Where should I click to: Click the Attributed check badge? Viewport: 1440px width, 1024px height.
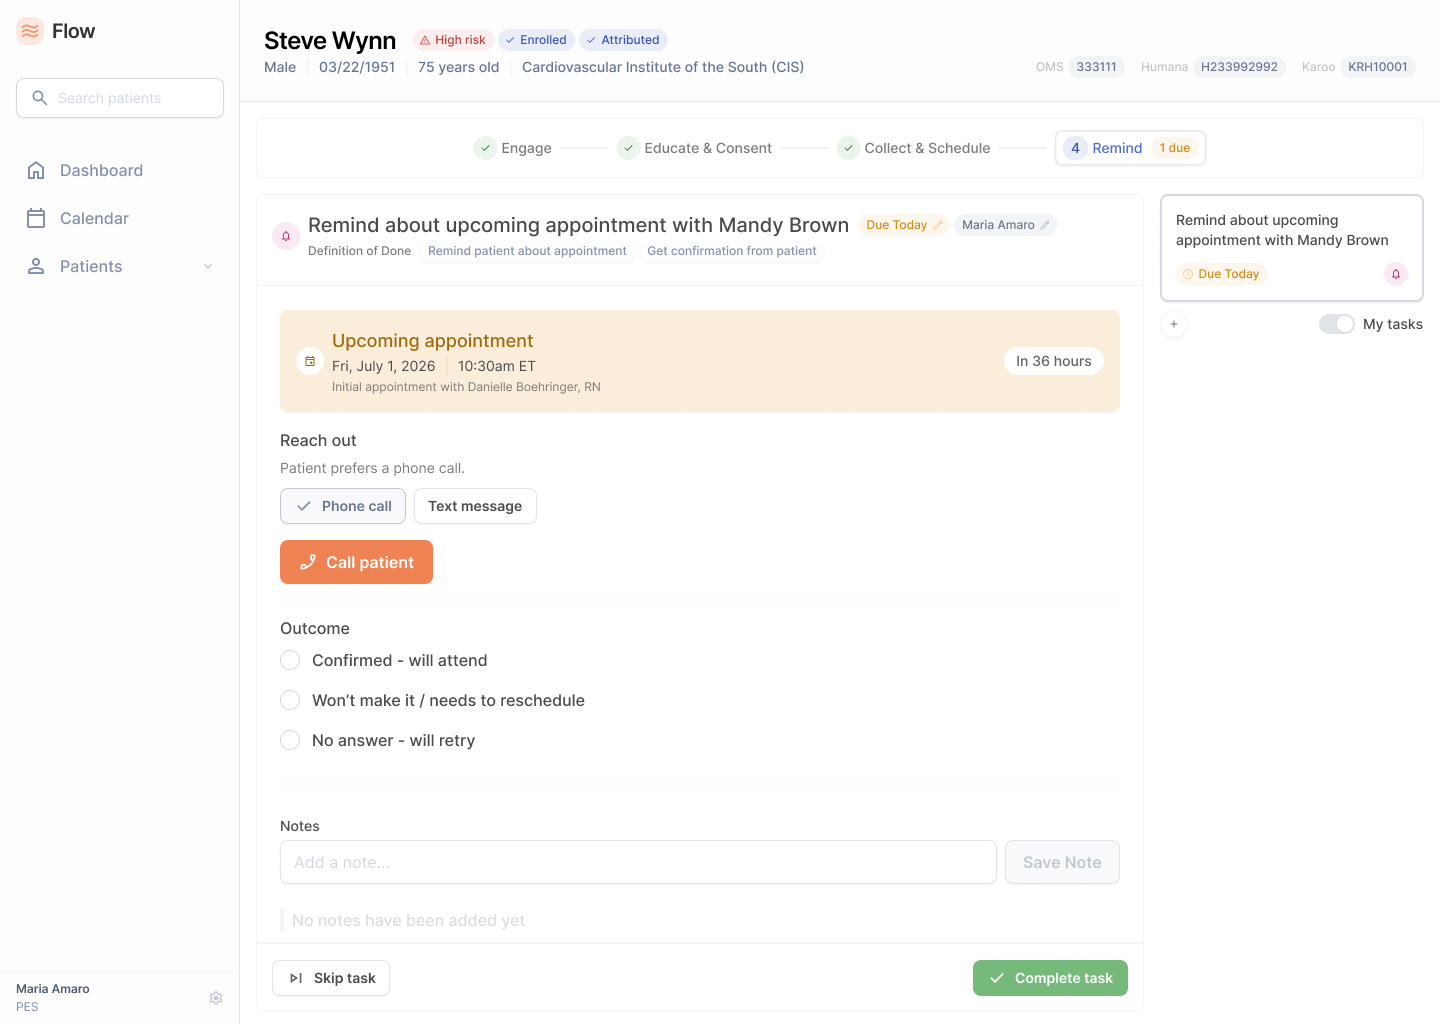[x=623, y=40]
